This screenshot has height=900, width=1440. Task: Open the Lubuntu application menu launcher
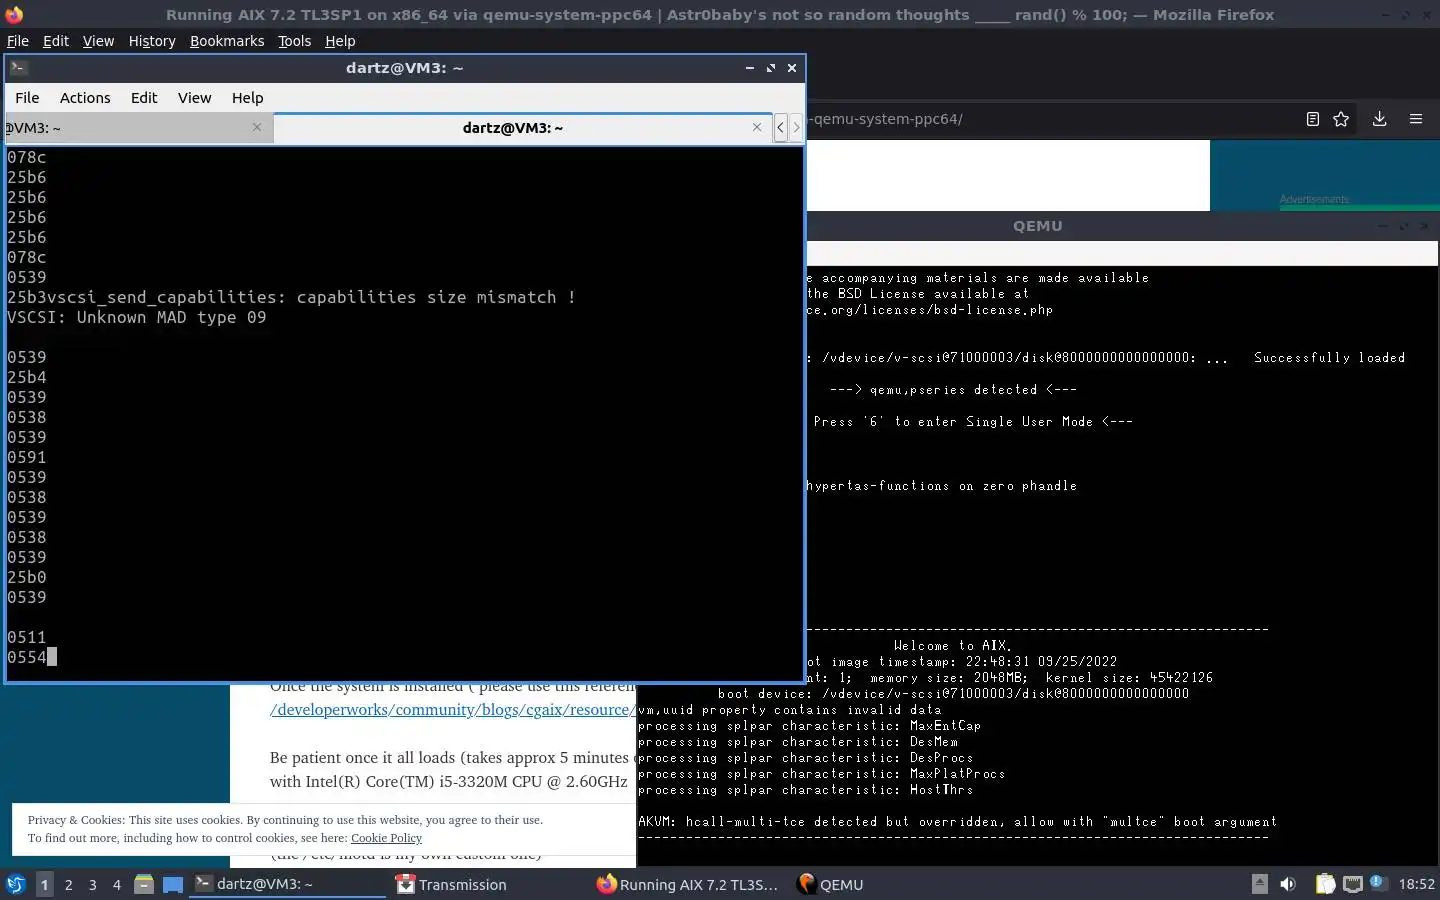point(15,884)
